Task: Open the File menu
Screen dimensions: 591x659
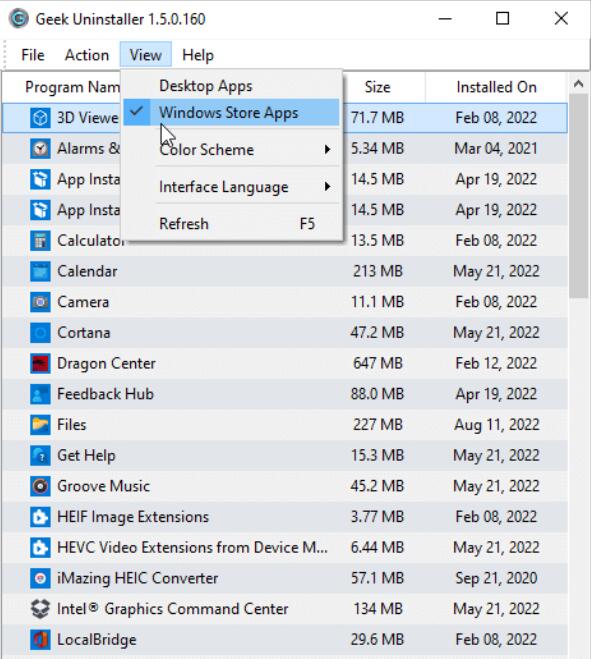Action: coord(33,55)
